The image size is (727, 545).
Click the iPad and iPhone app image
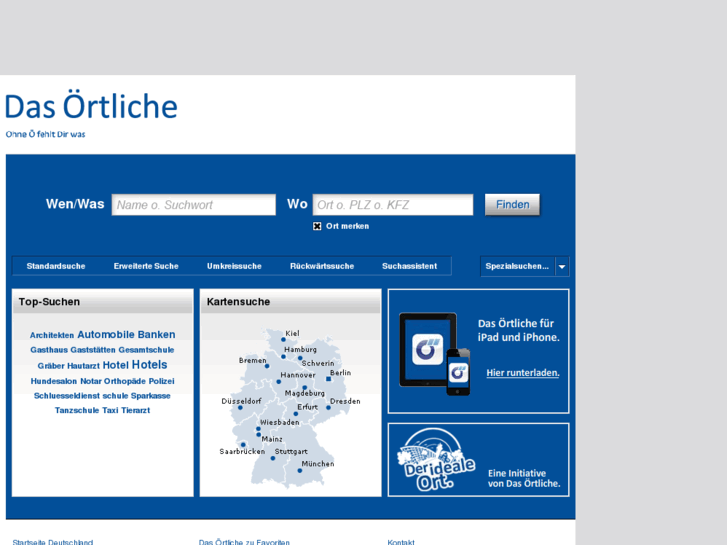[x=435, y=354]
